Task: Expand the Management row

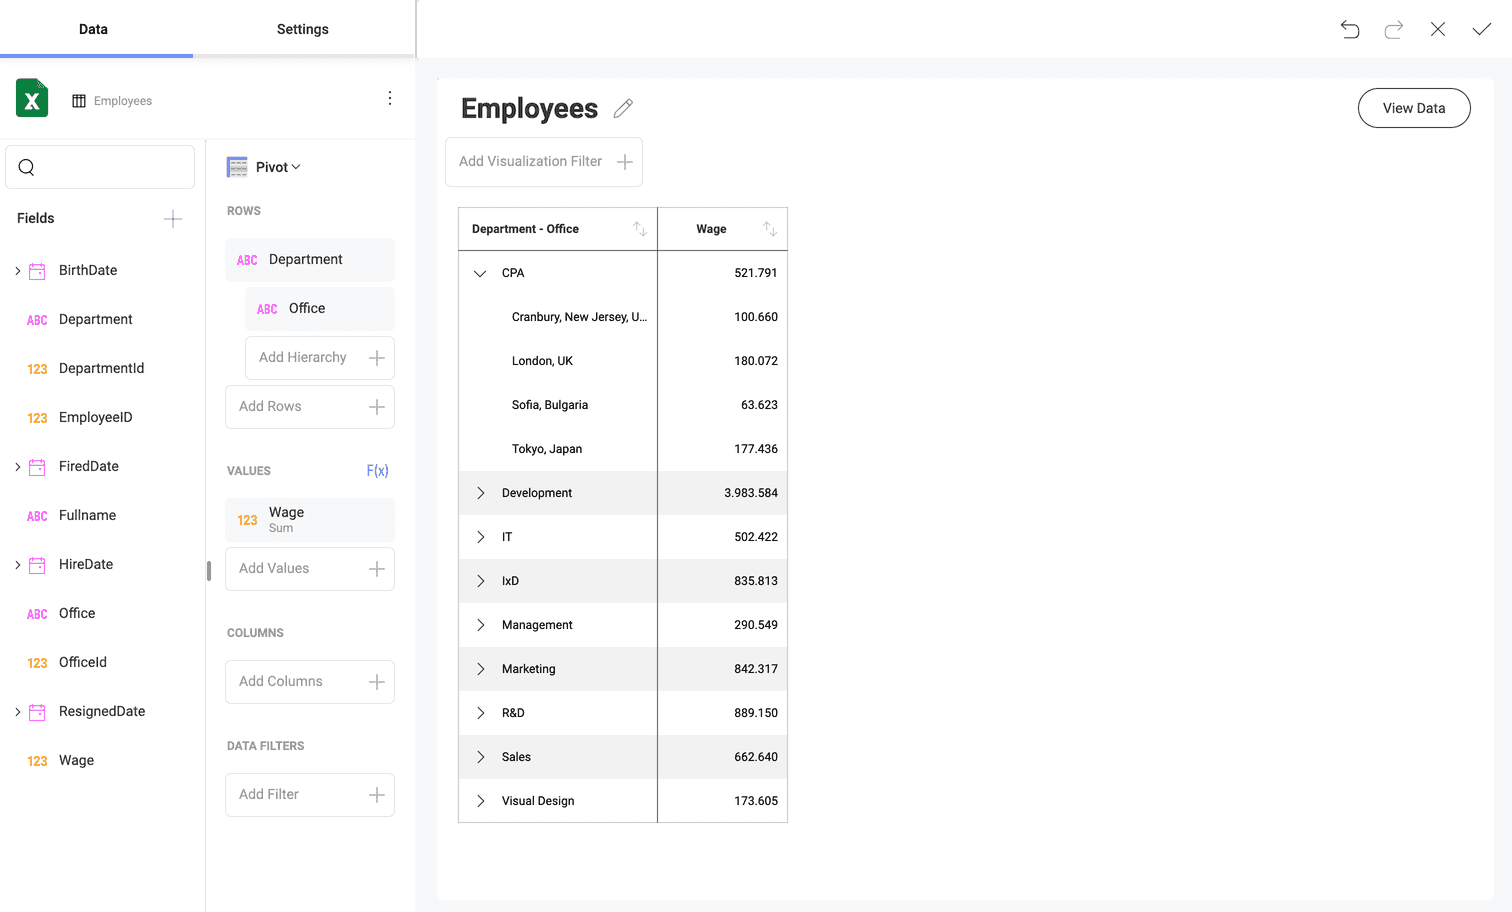Action: 480,625
